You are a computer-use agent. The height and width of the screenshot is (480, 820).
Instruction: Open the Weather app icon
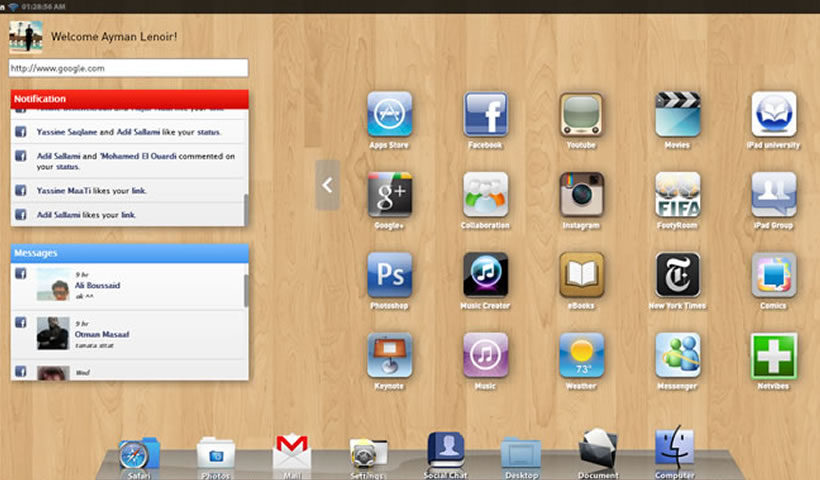(x=581, y=355)
